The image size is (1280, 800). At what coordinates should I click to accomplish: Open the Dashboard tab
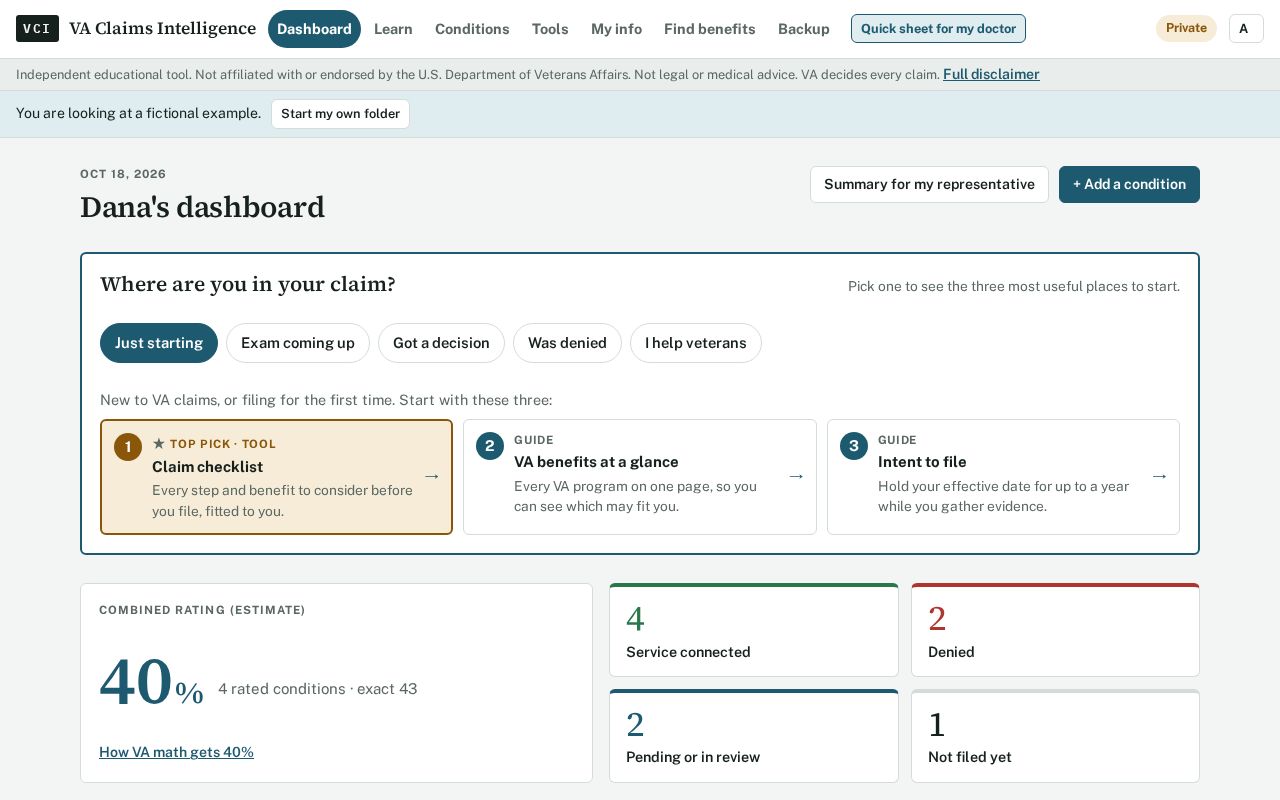pos(314,29)
